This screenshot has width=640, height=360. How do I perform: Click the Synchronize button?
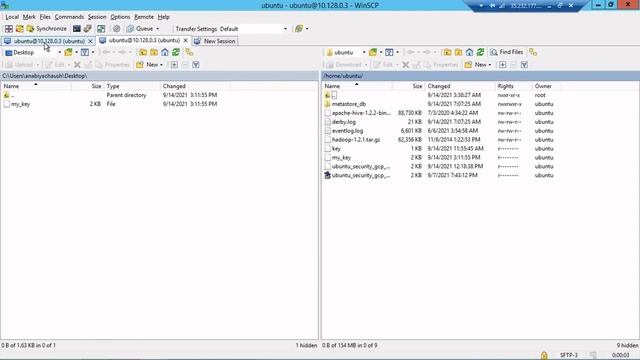(46, 29)
